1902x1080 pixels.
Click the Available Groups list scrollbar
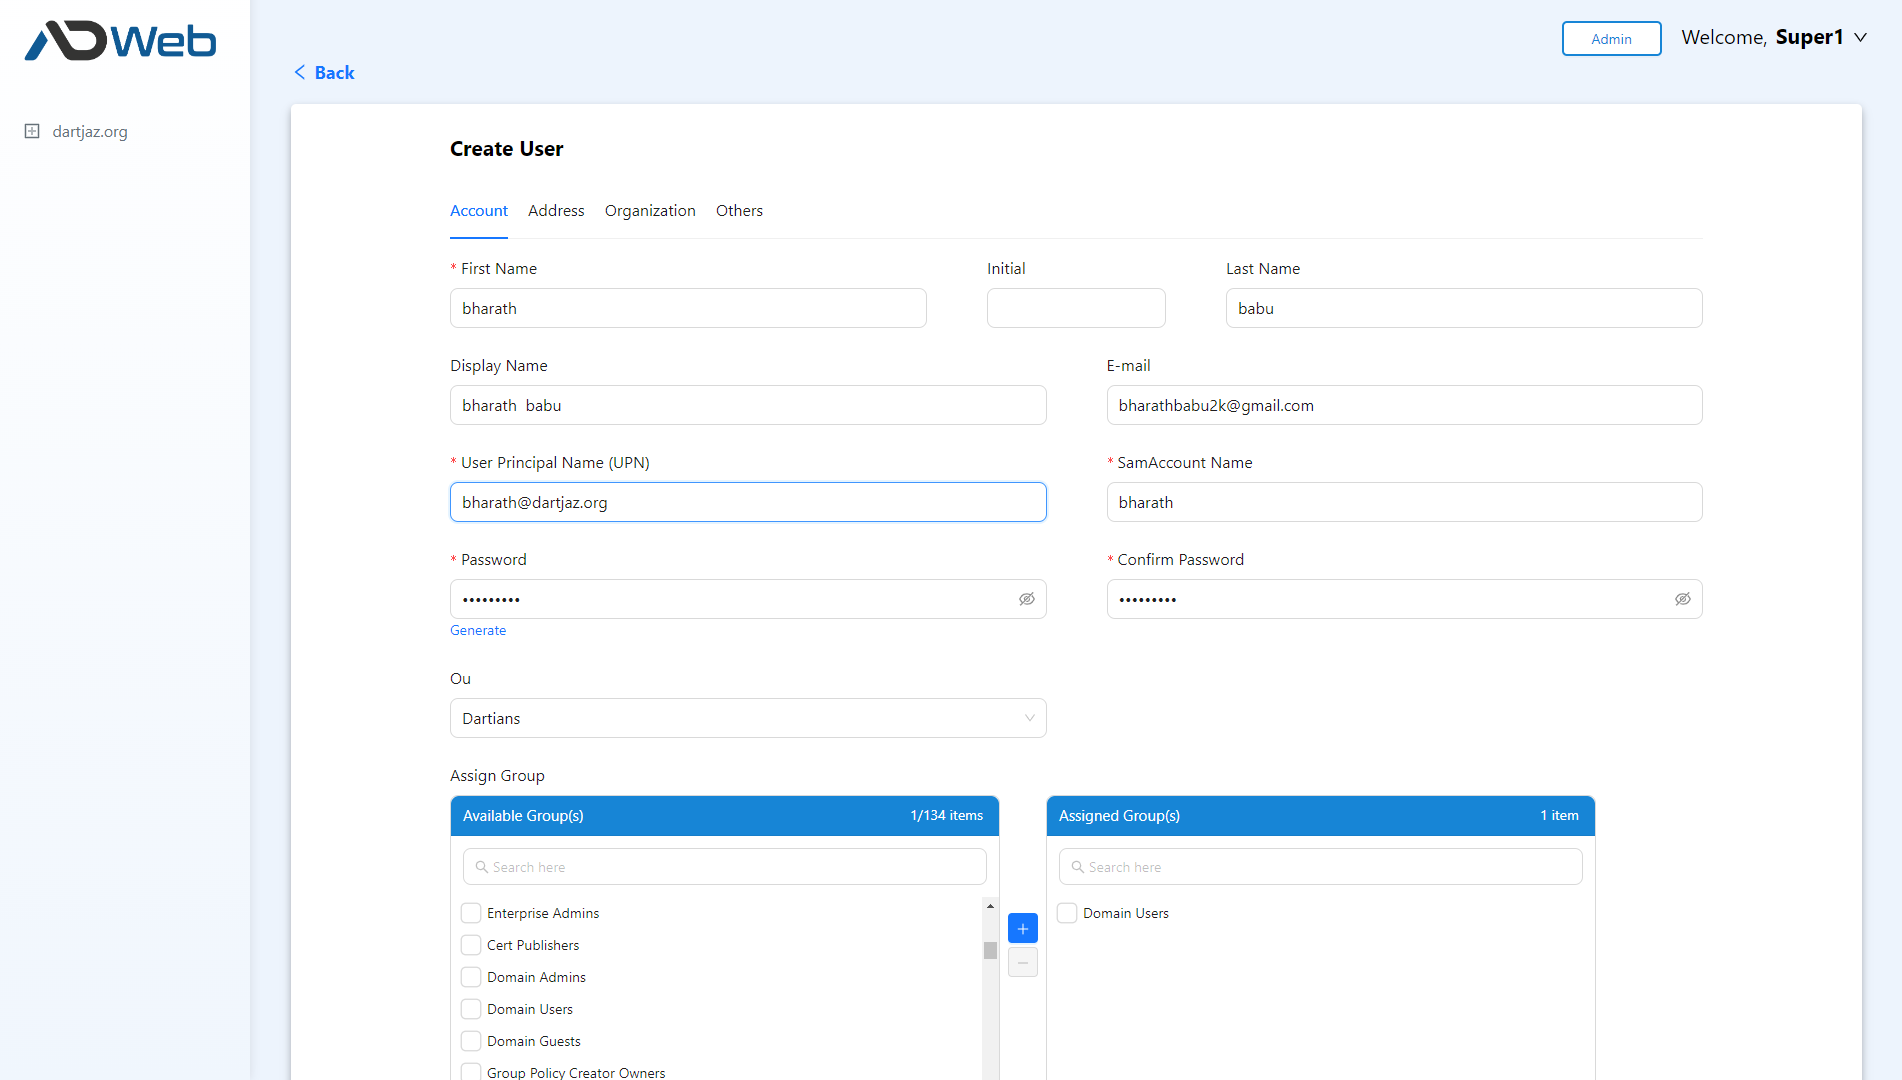pyautogui.click(x=990, y=951)
